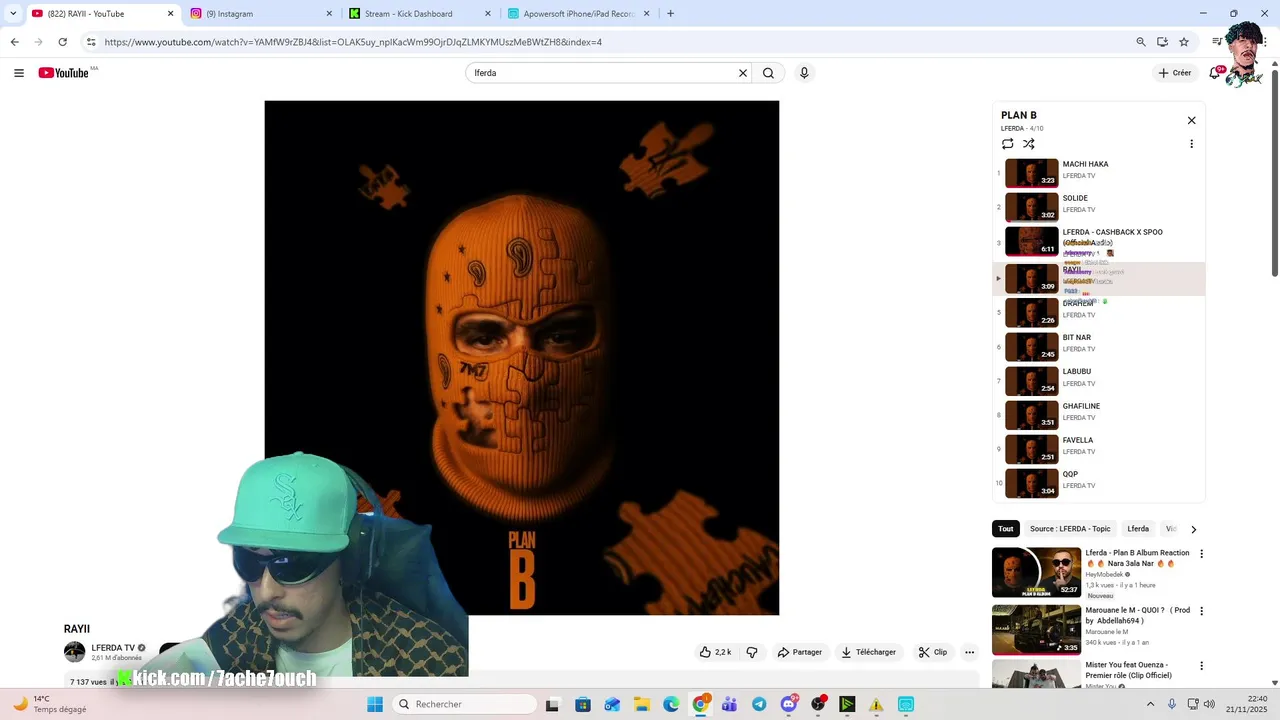Viewport: 1280px width, 720px height.
Task: Play FAVELLA thumbnail in playlist
Action: [1031, 449]
